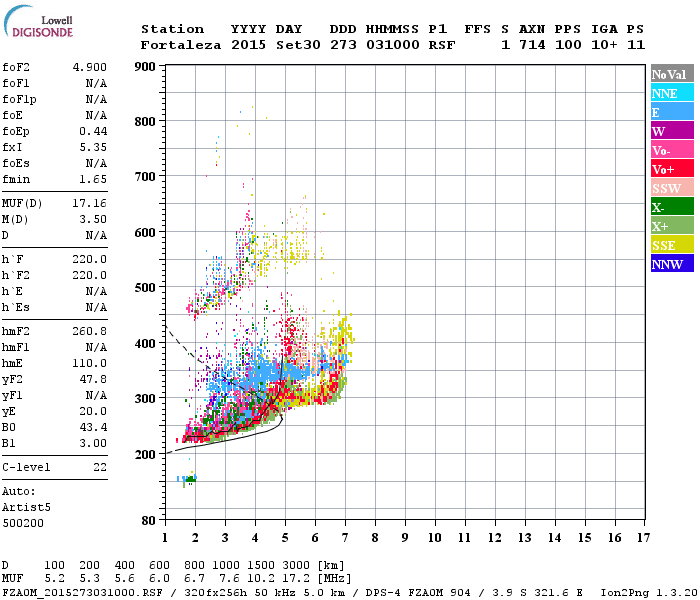Viewport: 700px width, 600px height.
Task: Select the NoVal gray legend swatch
Action: click(671, 74)
